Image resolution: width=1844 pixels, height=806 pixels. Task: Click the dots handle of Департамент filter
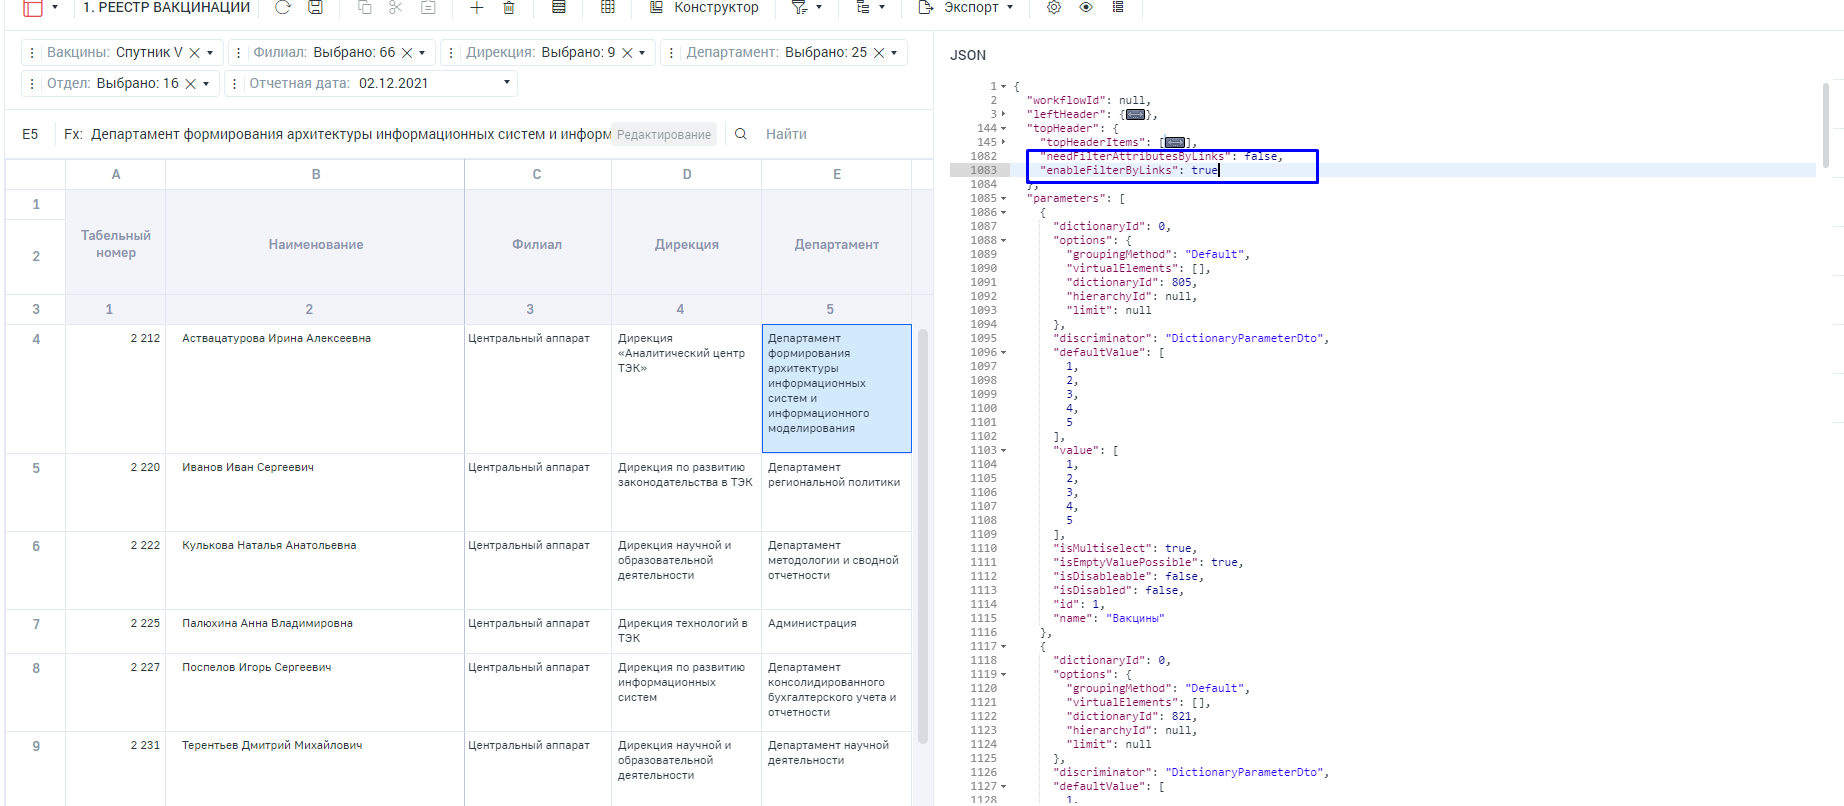tap(671, 53)
